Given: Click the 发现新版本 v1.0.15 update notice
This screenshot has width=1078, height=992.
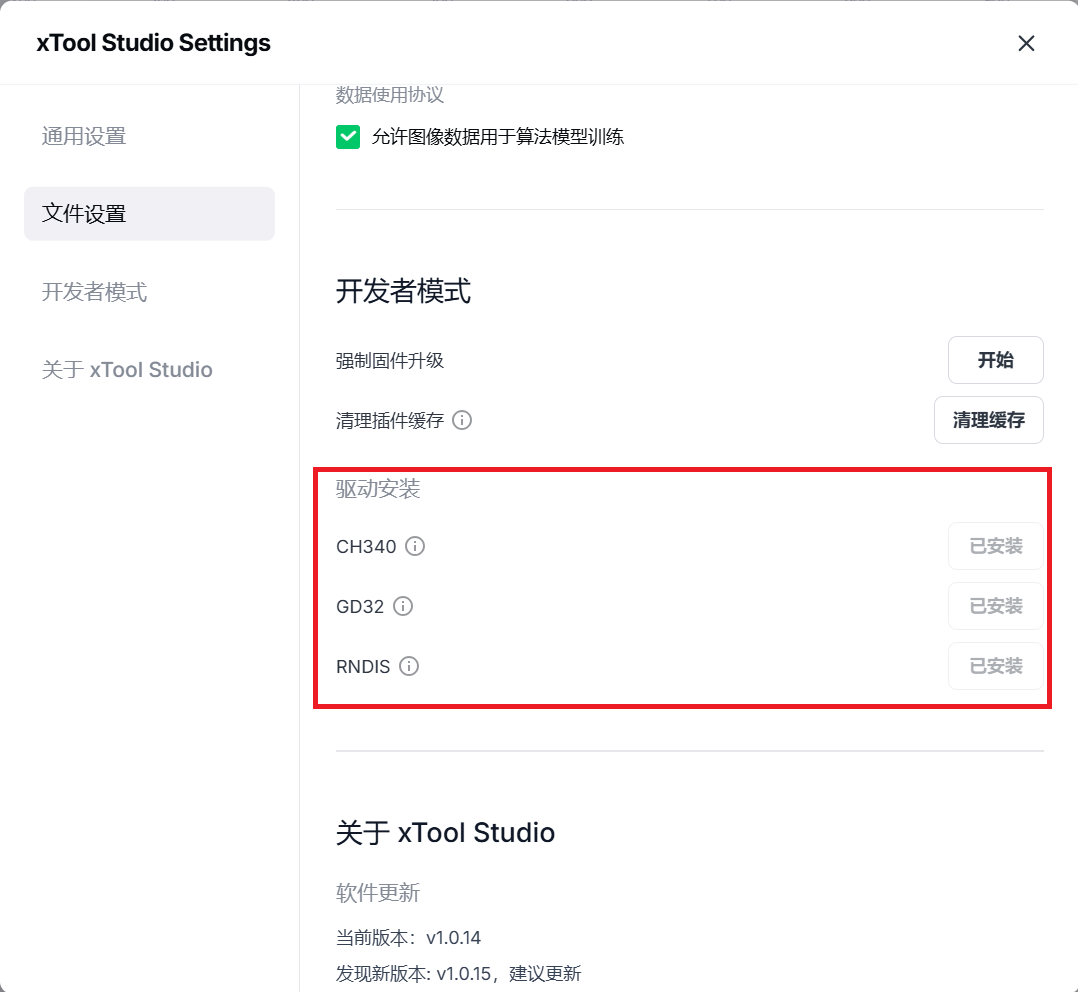Looking at the screenshot, I should 458,974.
